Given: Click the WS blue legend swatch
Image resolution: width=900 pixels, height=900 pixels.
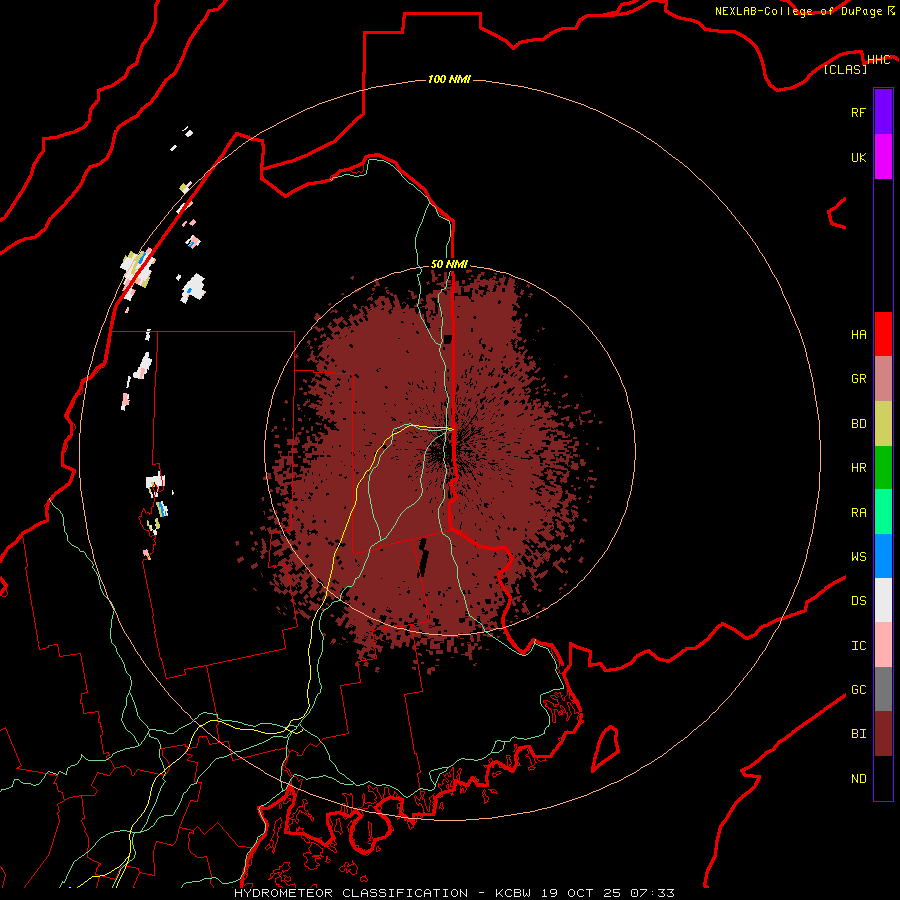Looking at the screenshot, I should click(x=883, y=556).
